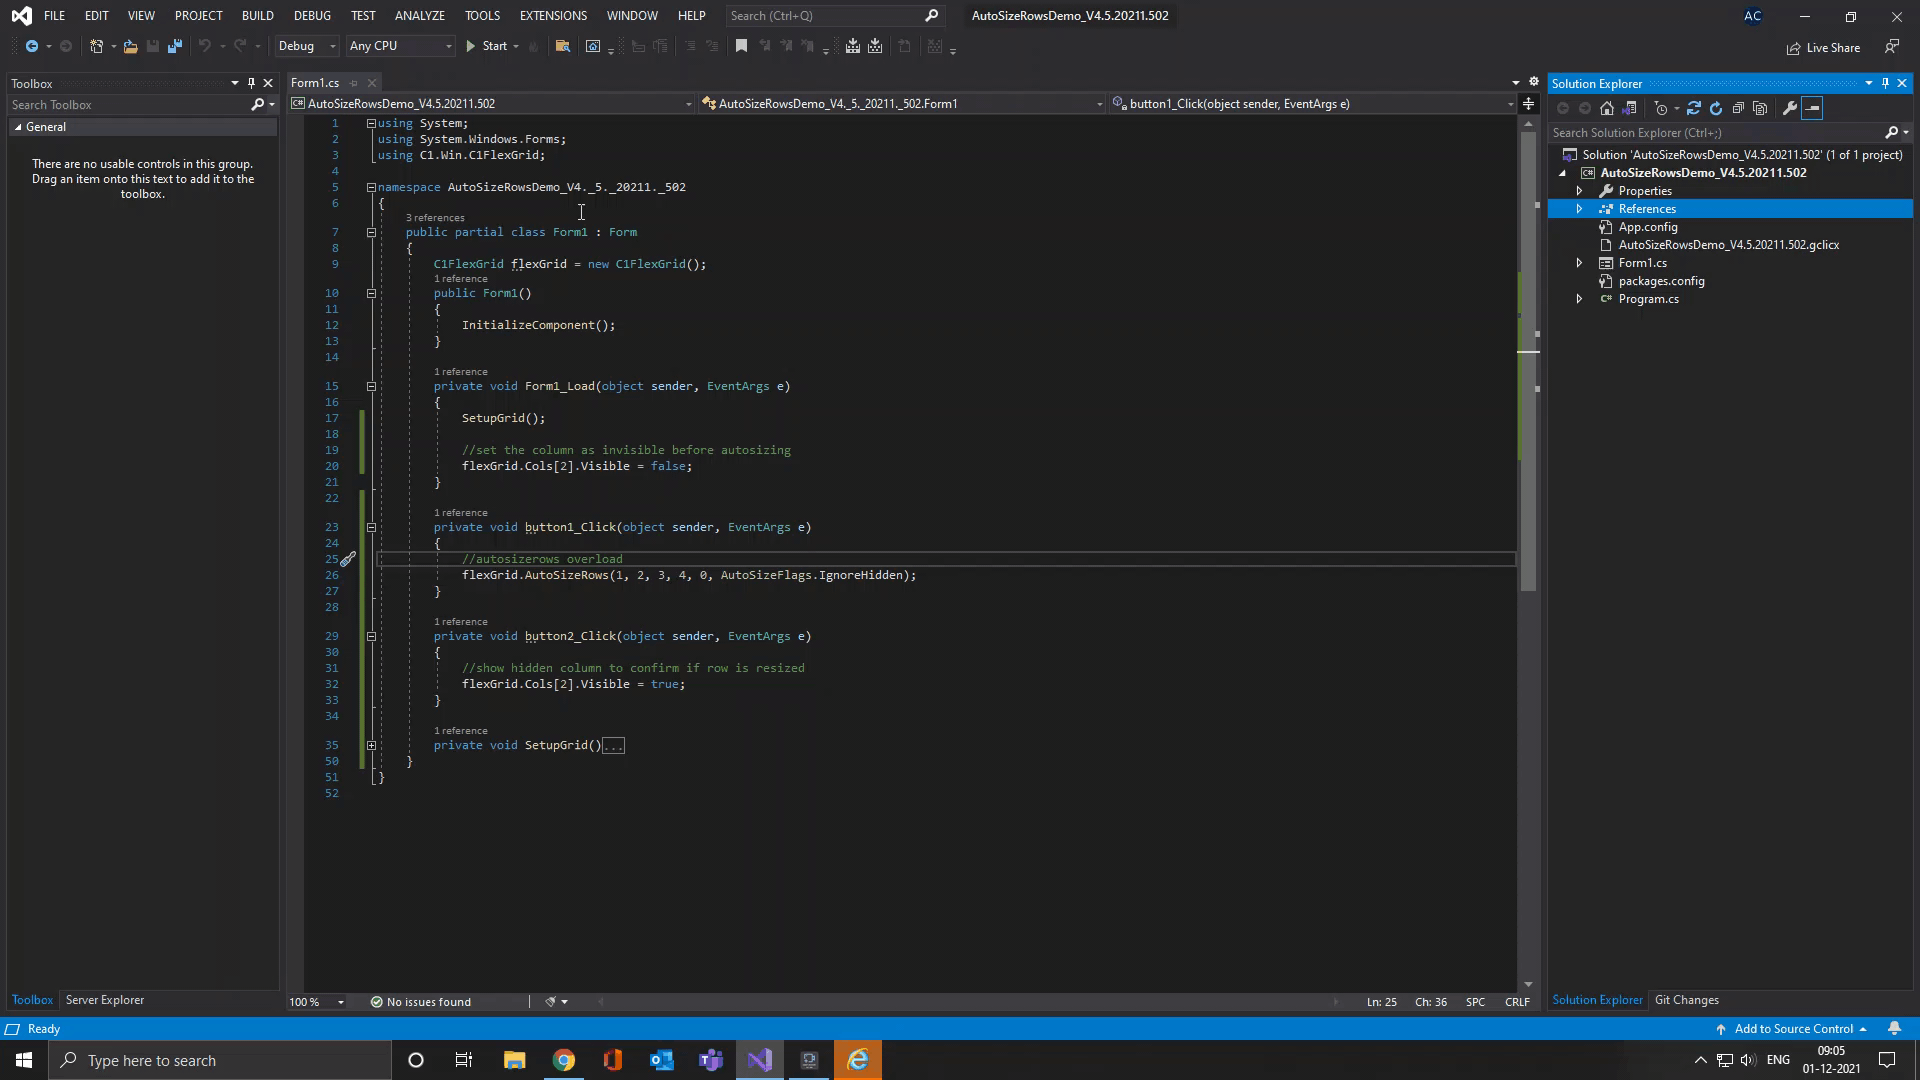Pin the Toolbox panel
The image size is (1920, 1080).
(x=251, y=83)
